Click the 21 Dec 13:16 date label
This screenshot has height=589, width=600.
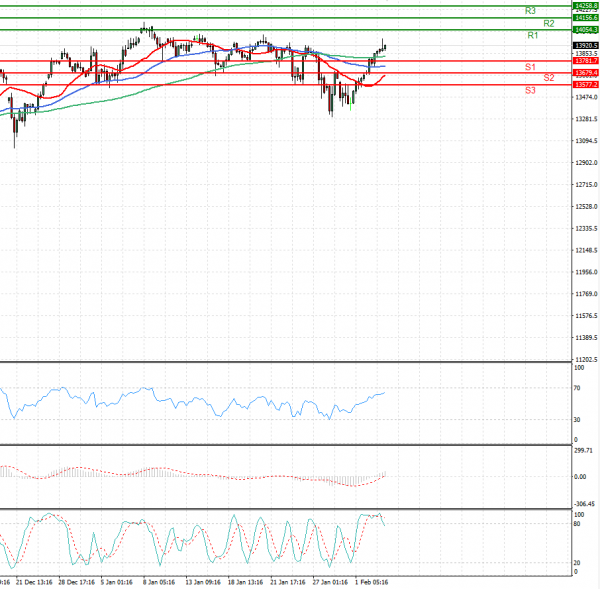(x=34, y=582)
